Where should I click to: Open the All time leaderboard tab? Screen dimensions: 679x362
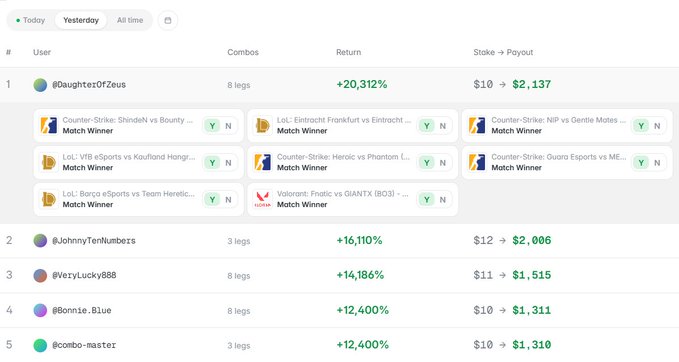pyautogui.click(x=130, y=20)
